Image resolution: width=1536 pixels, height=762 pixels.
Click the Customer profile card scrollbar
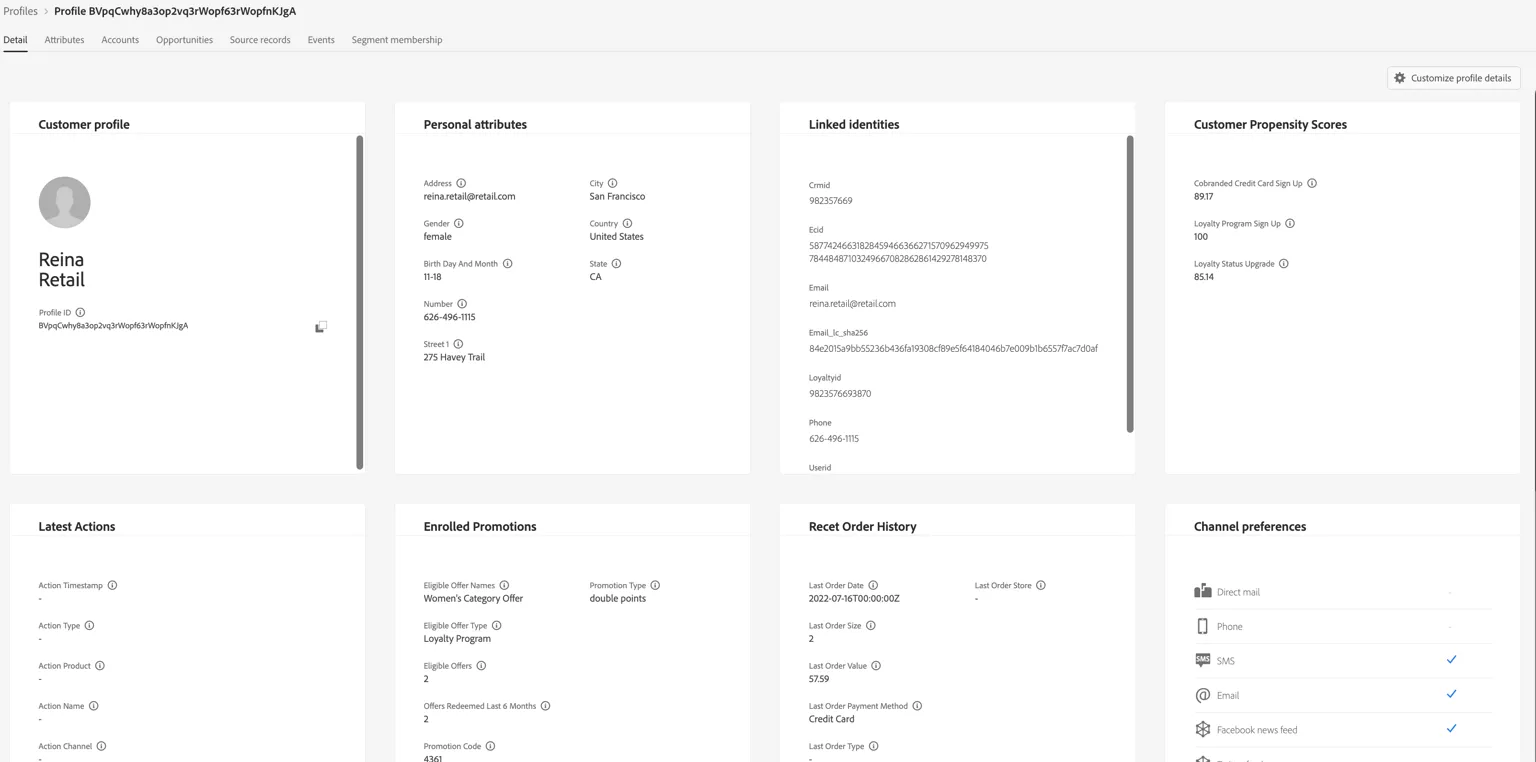point(360,302)
